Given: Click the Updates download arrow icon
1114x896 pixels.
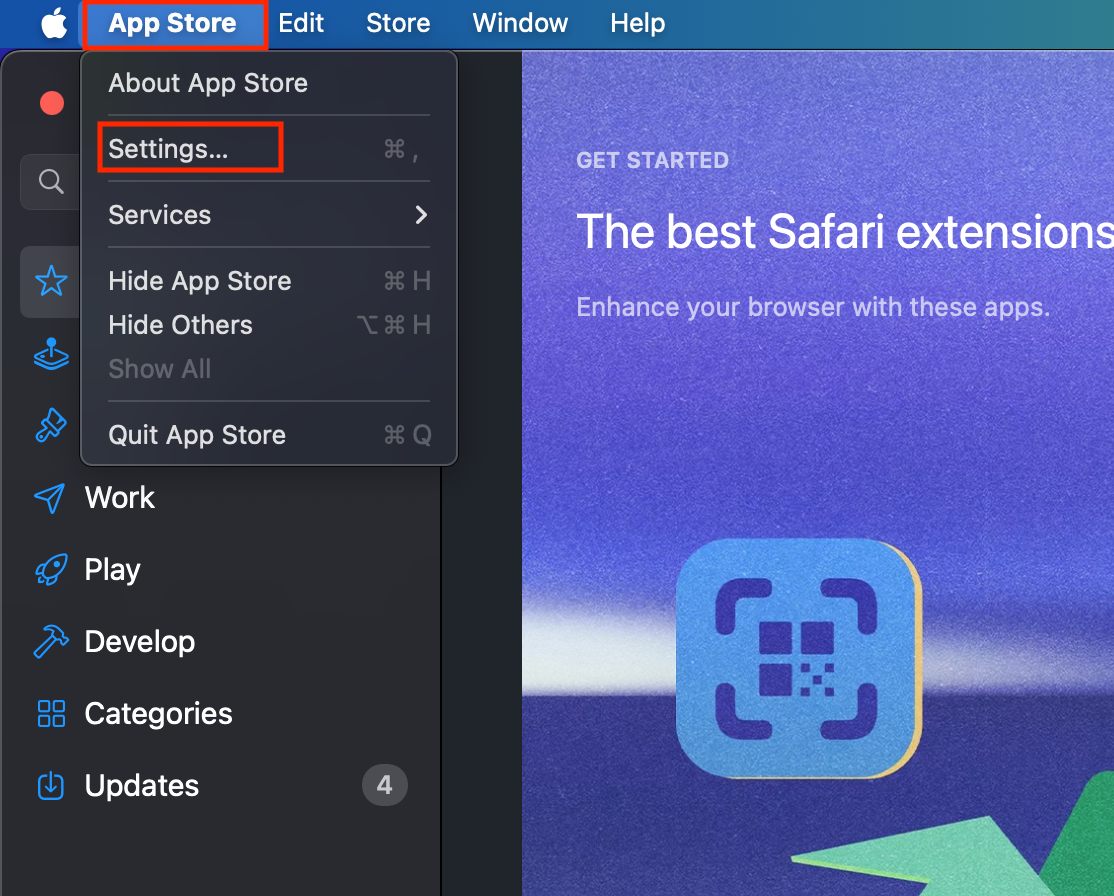Looking at the screenshot, I should pos(50,786).
